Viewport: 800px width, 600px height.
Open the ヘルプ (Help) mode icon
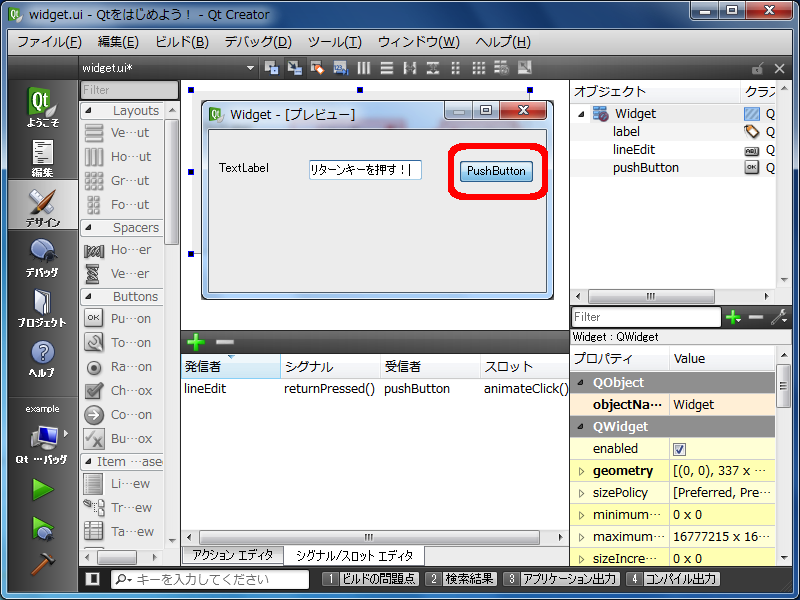[x=42, y=357]
